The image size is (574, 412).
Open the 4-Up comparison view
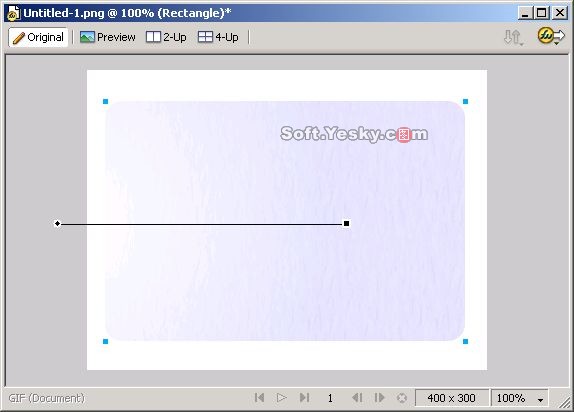point(218,37)
